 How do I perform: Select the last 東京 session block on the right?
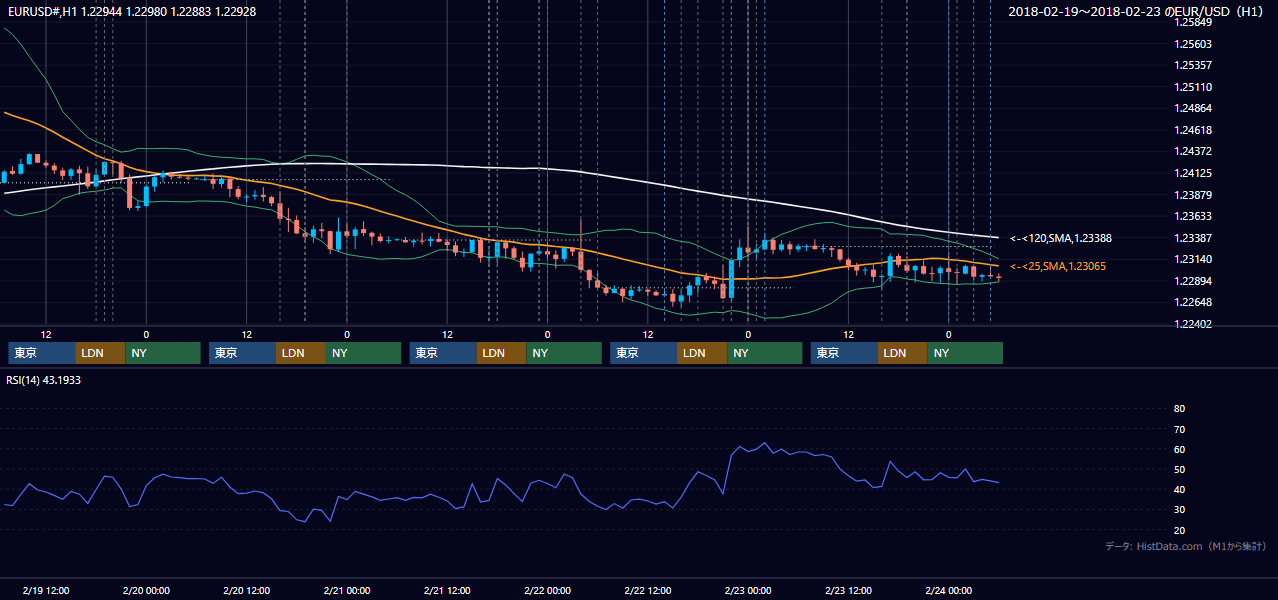tap(845, 353)
